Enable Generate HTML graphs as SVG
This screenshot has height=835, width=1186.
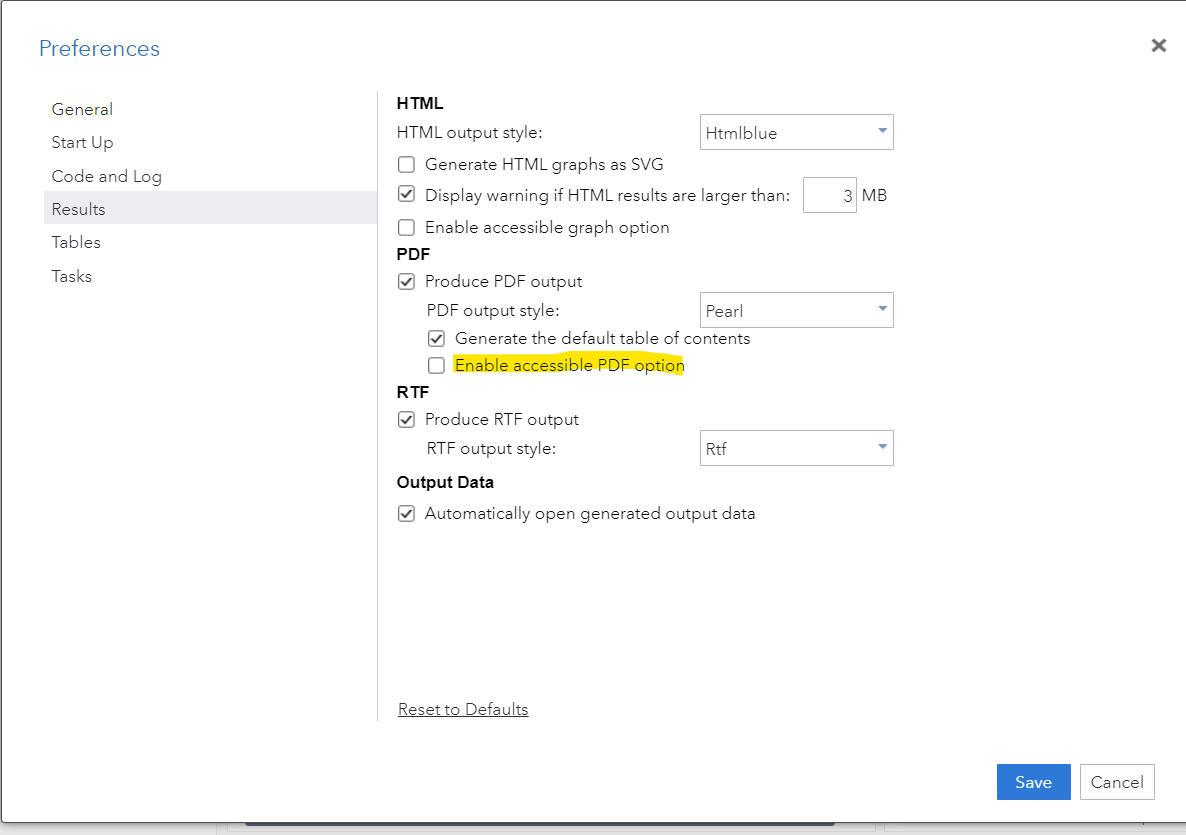tap(406, 164)
